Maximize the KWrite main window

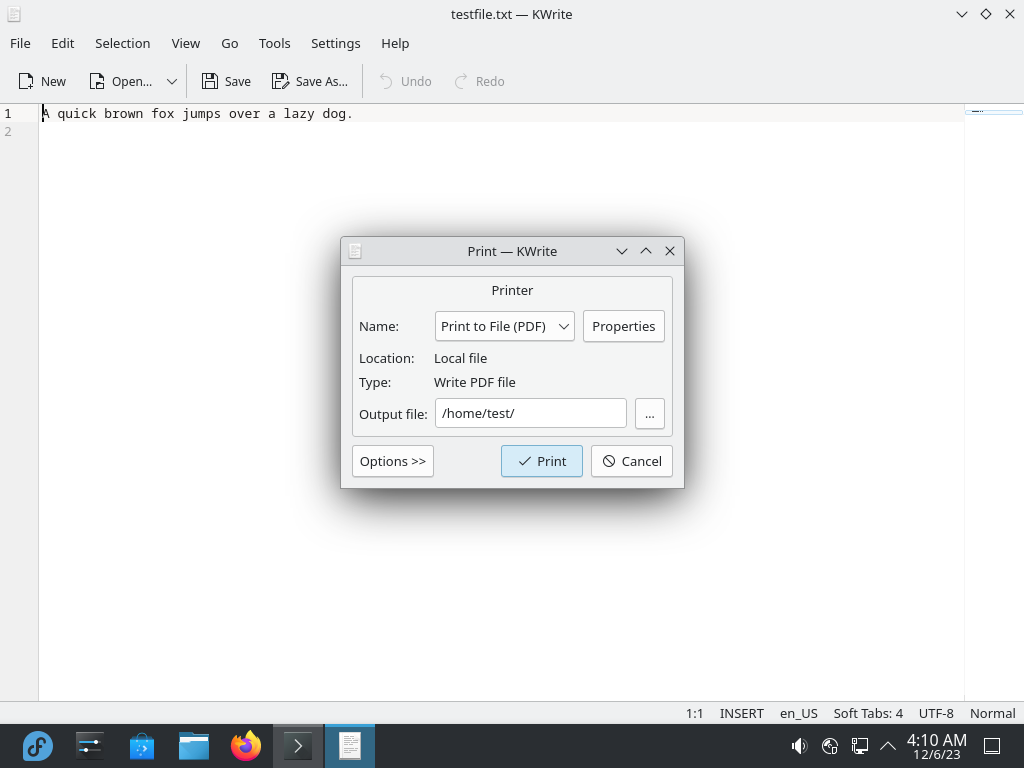(986, 14)
